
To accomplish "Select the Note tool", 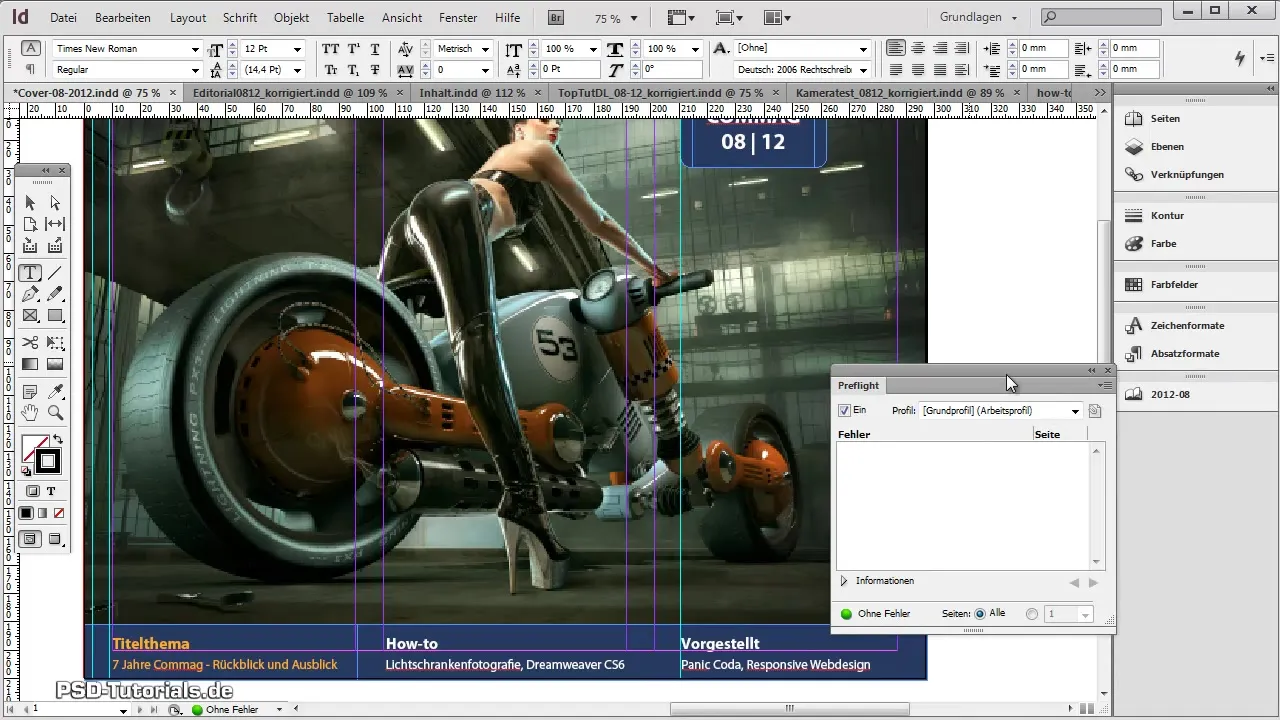I will pyautogui.click(x=30, y=391).
